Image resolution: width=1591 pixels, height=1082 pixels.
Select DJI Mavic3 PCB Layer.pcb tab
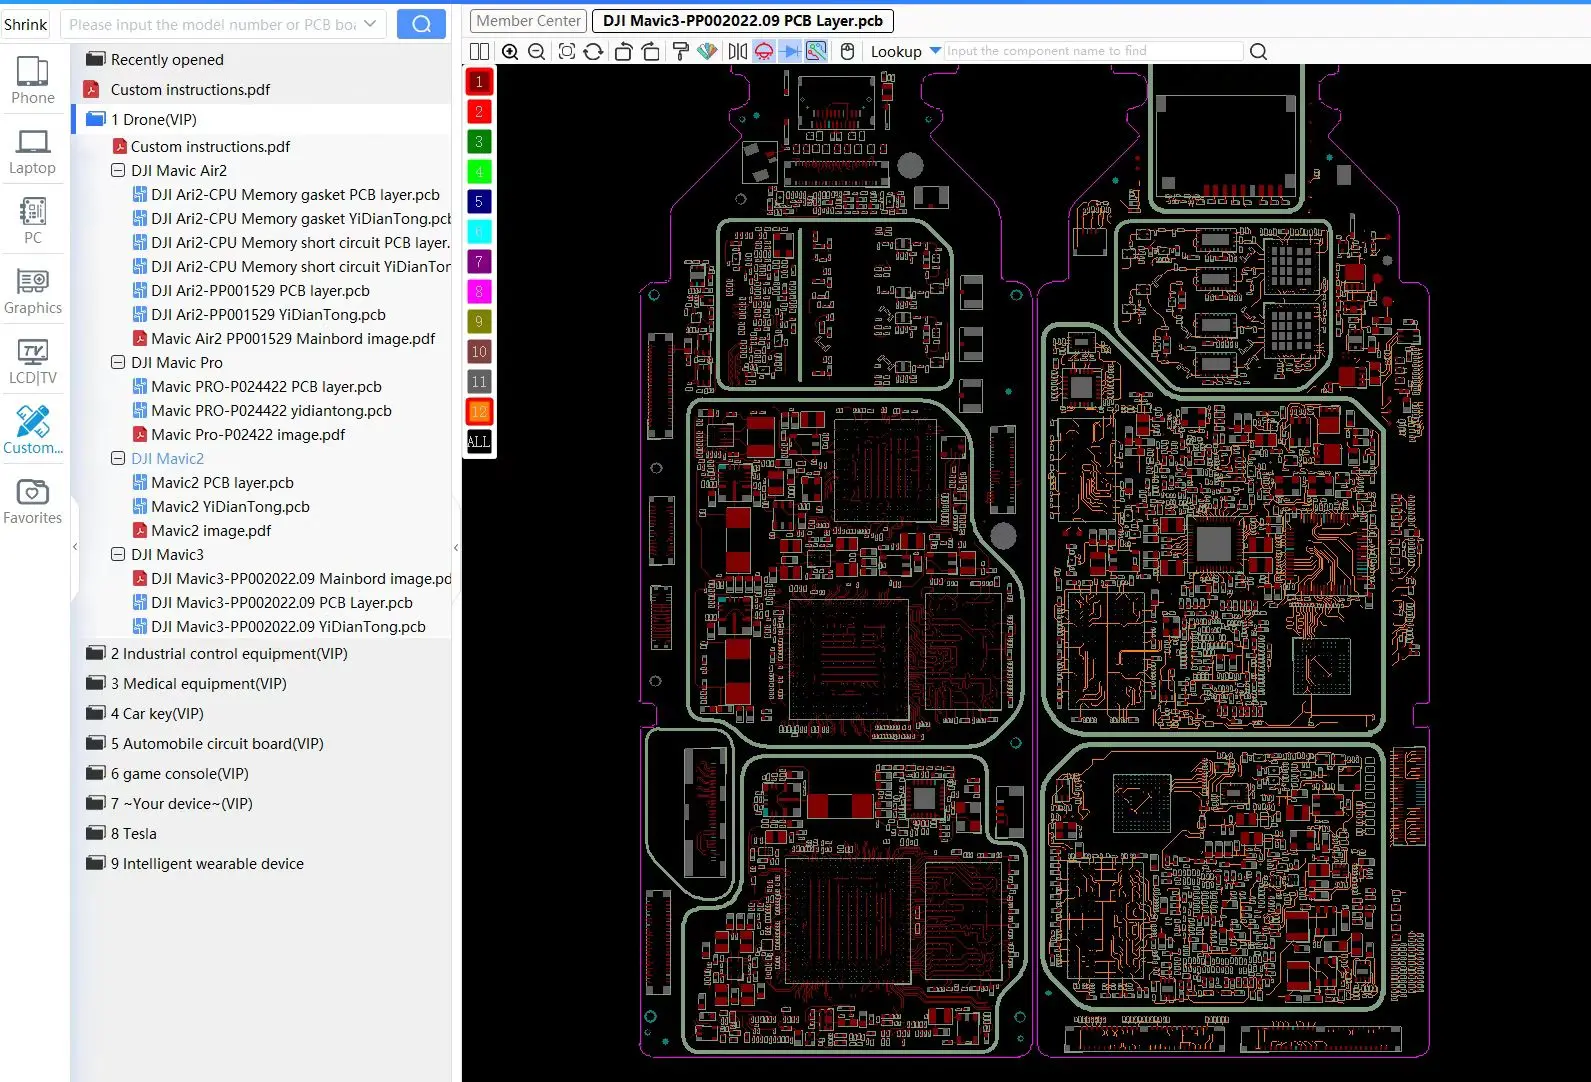pyautogui.click(x=742, y=21)
